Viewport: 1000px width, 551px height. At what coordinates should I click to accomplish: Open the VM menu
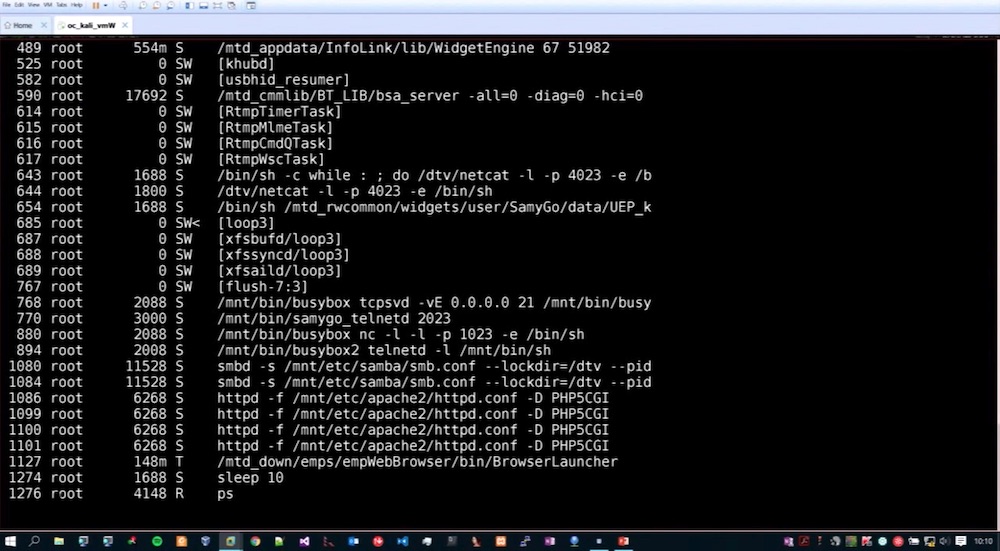click(x=47, y=5)
